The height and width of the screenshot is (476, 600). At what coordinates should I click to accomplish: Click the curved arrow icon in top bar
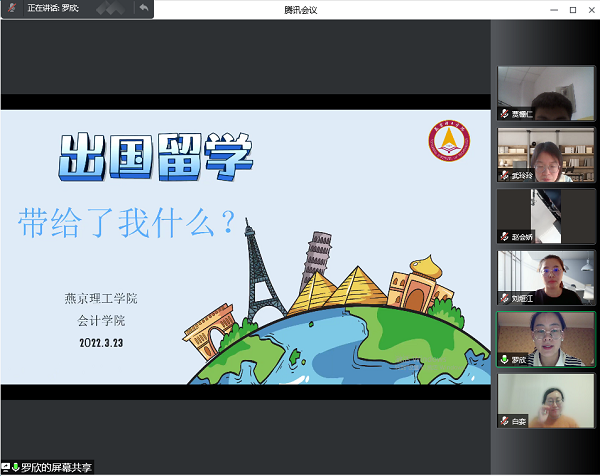(143, 8)
